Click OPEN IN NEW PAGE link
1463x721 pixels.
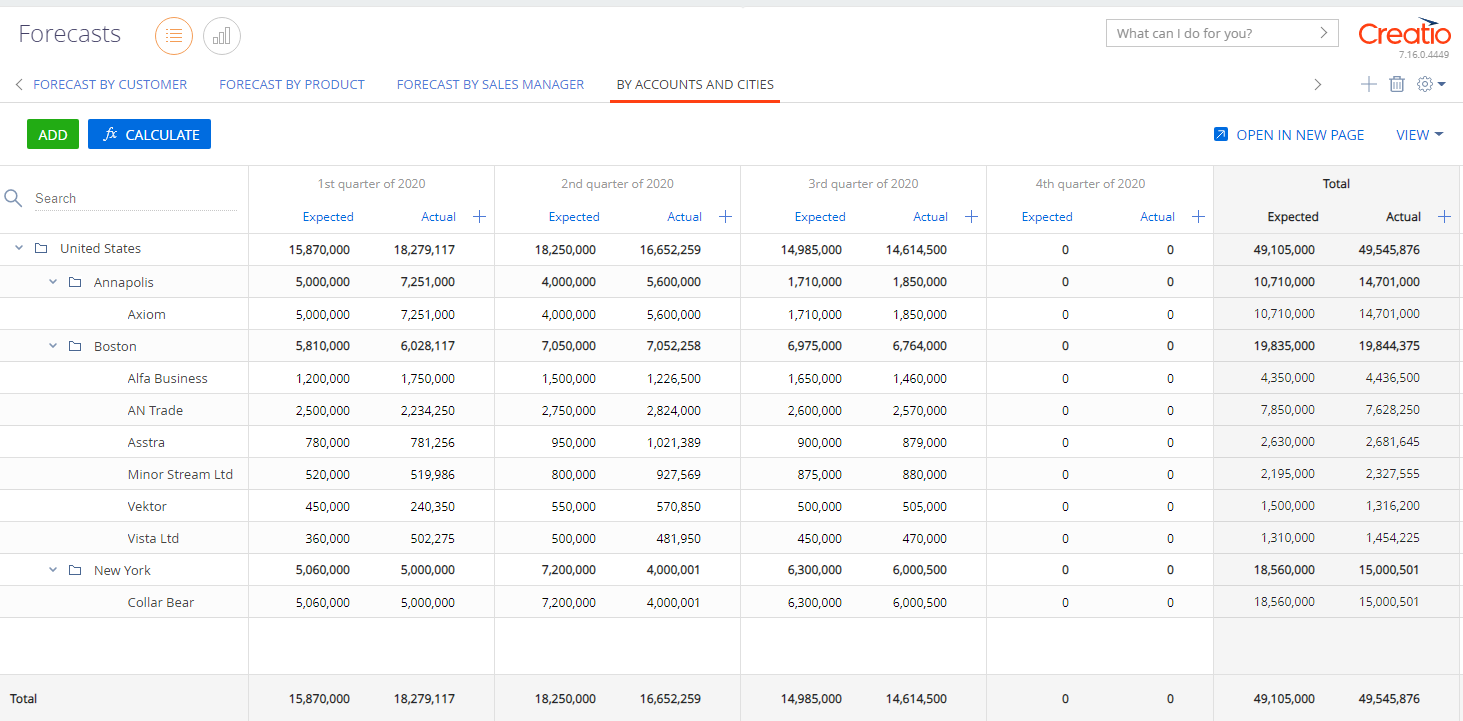pos(1300,135)
